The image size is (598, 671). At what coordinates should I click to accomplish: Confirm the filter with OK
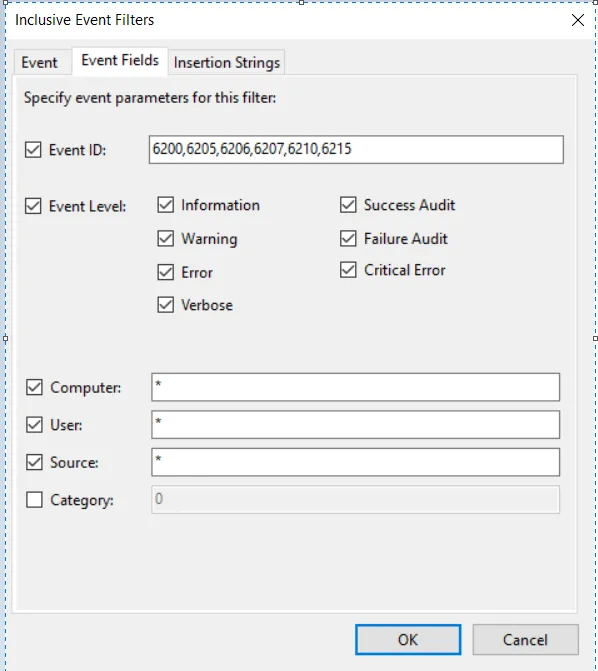pyautogui.click(x=408, y=640)
